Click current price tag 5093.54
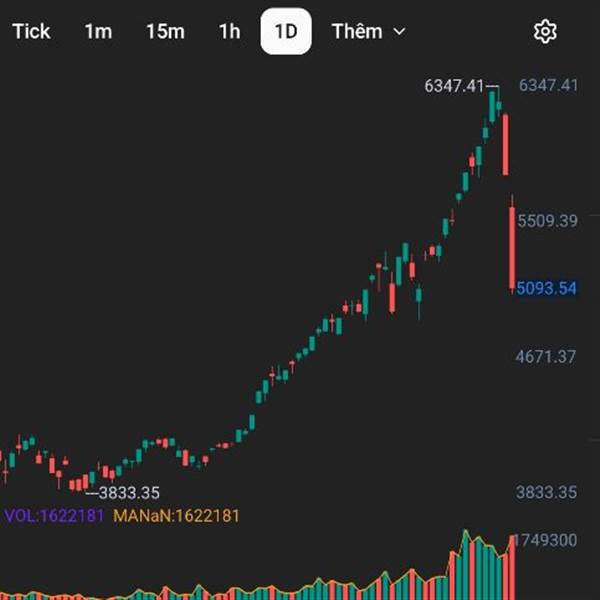 (547, 289)
